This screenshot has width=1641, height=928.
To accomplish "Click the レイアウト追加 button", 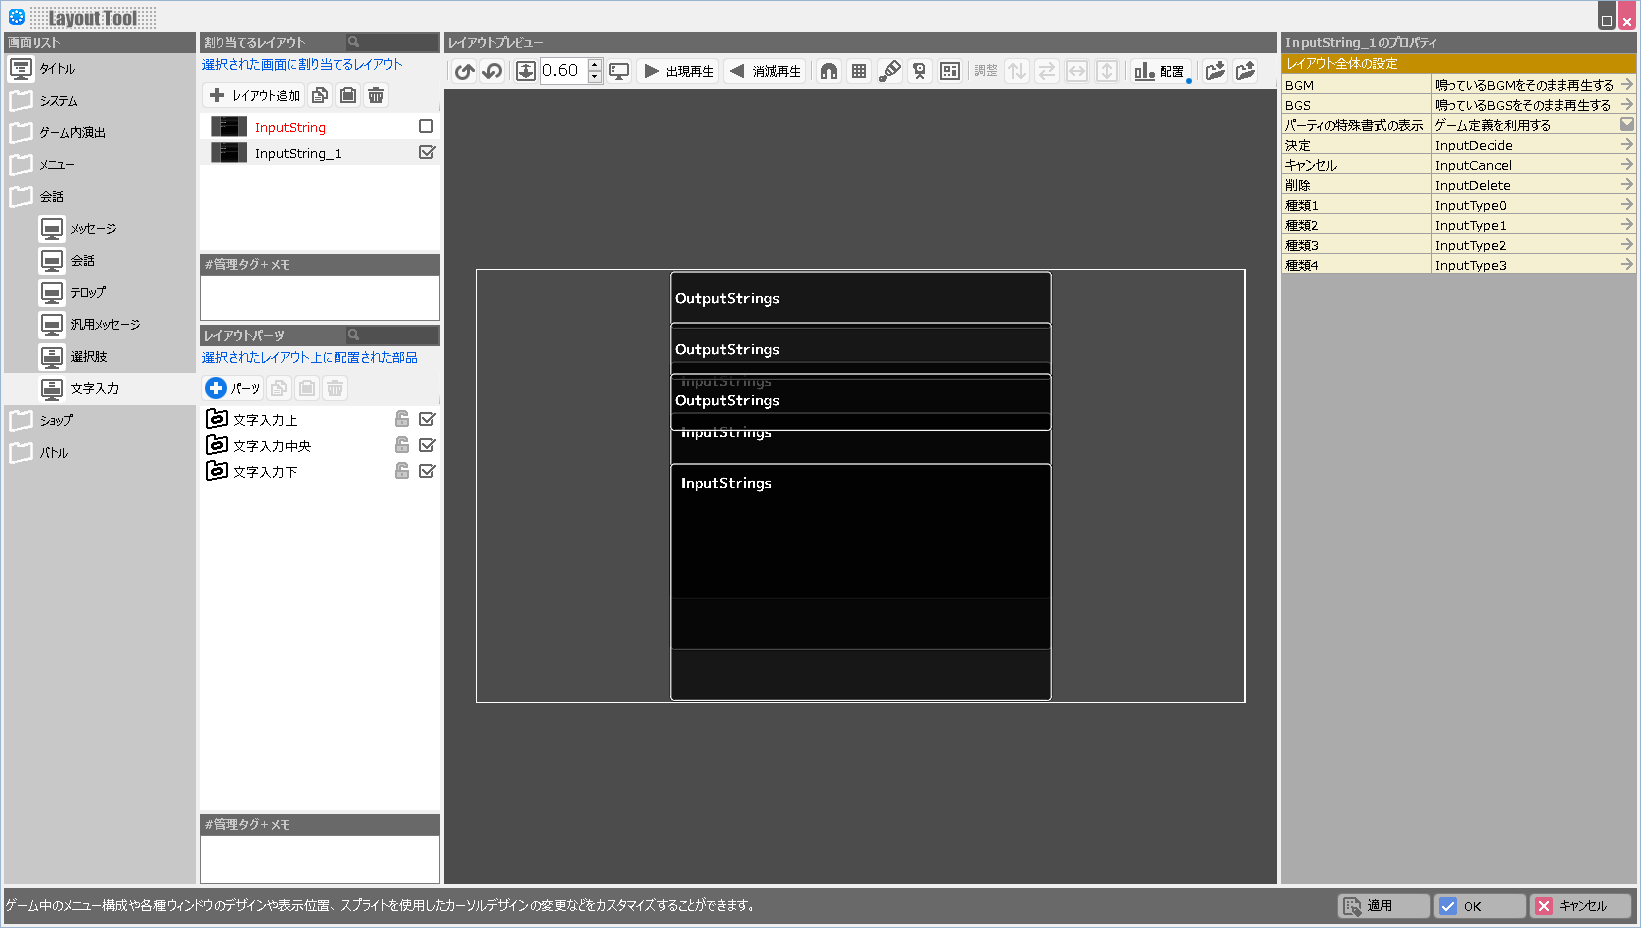I will 254,95.
